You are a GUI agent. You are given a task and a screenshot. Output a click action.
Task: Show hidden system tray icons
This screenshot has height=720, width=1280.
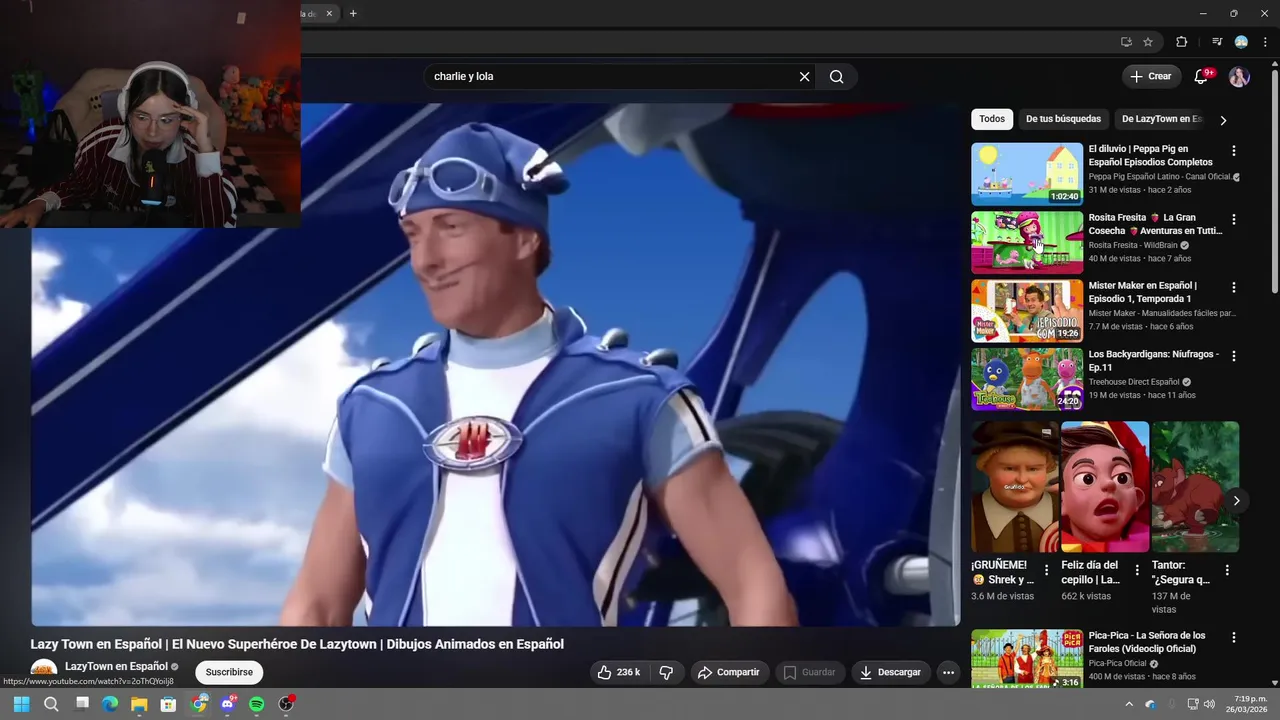[x=1129, y=704]
